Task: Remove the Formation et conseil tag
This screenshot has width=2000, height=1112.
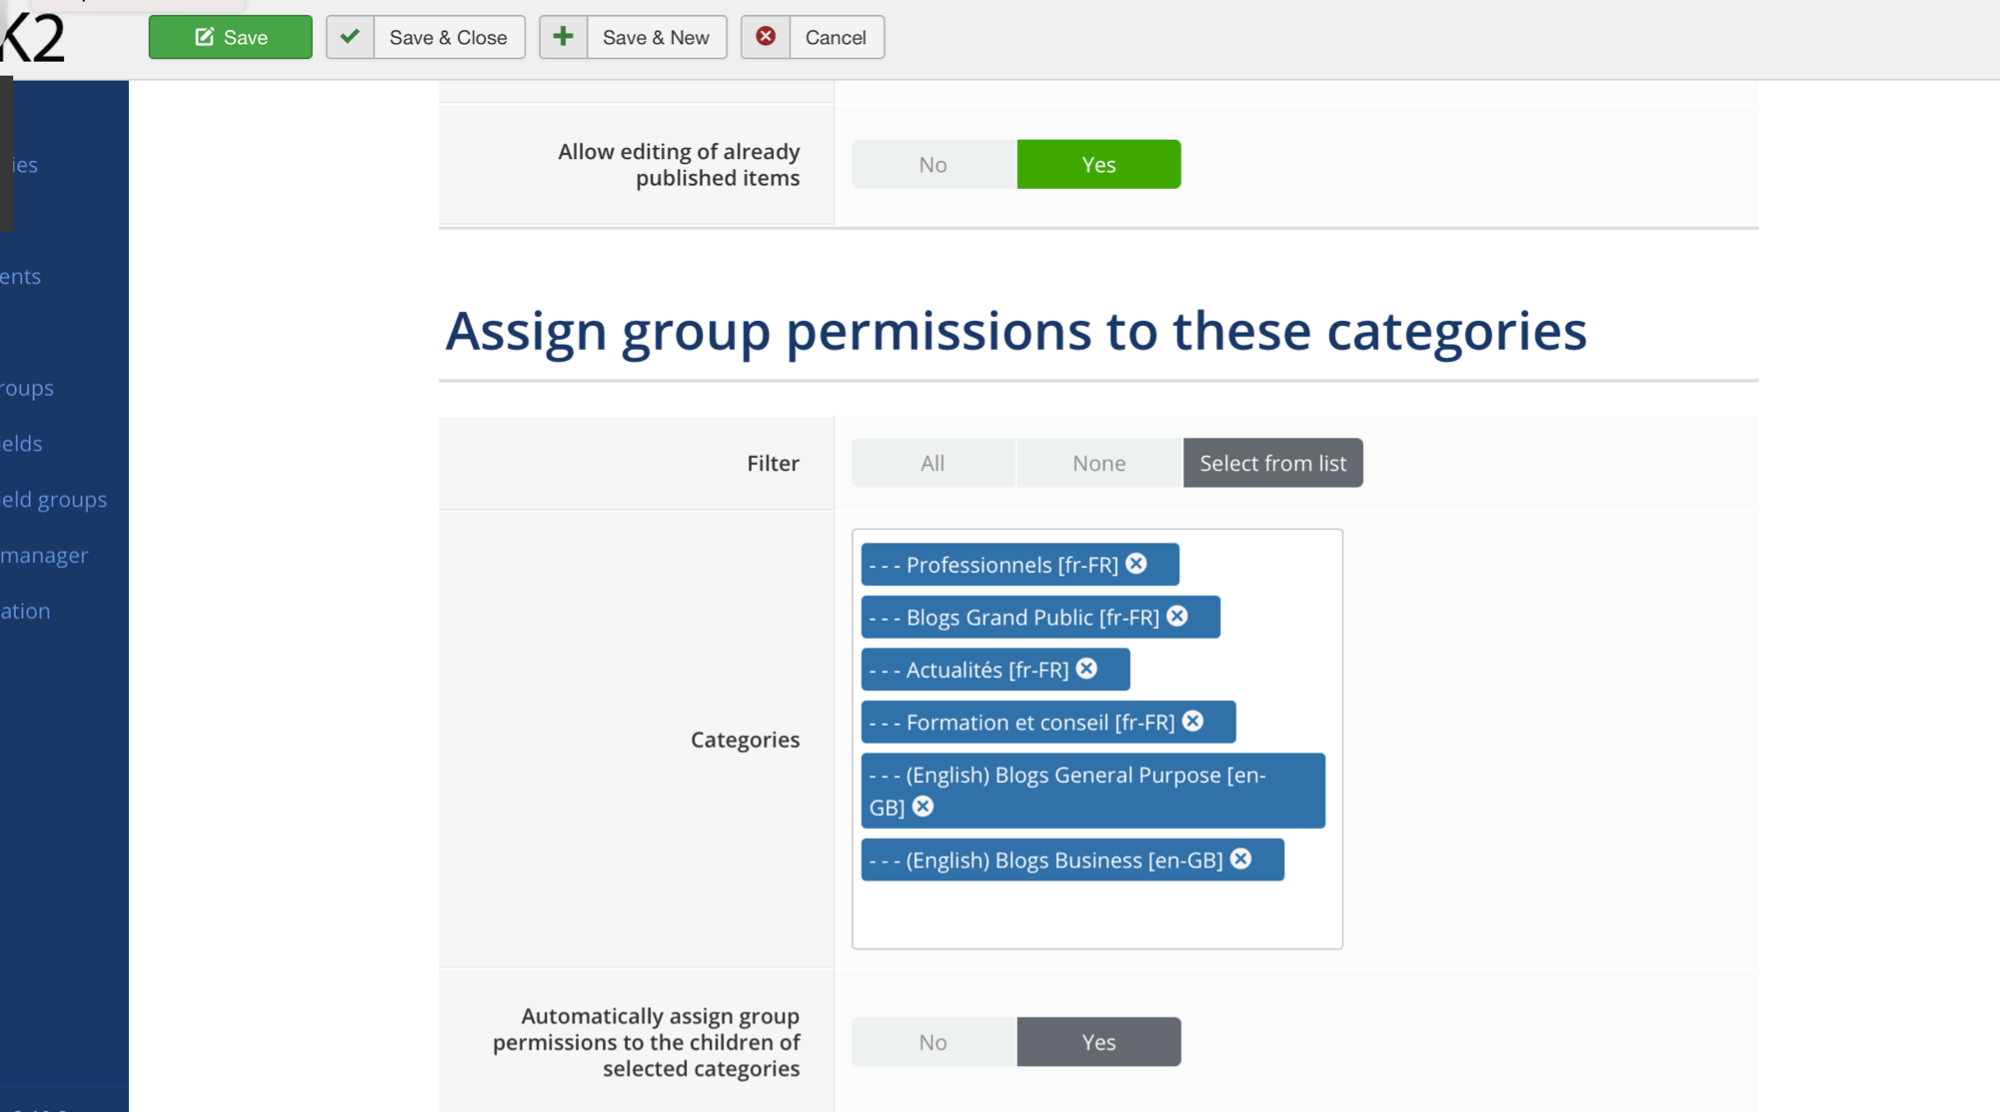Action: [x=1193, y=721]
